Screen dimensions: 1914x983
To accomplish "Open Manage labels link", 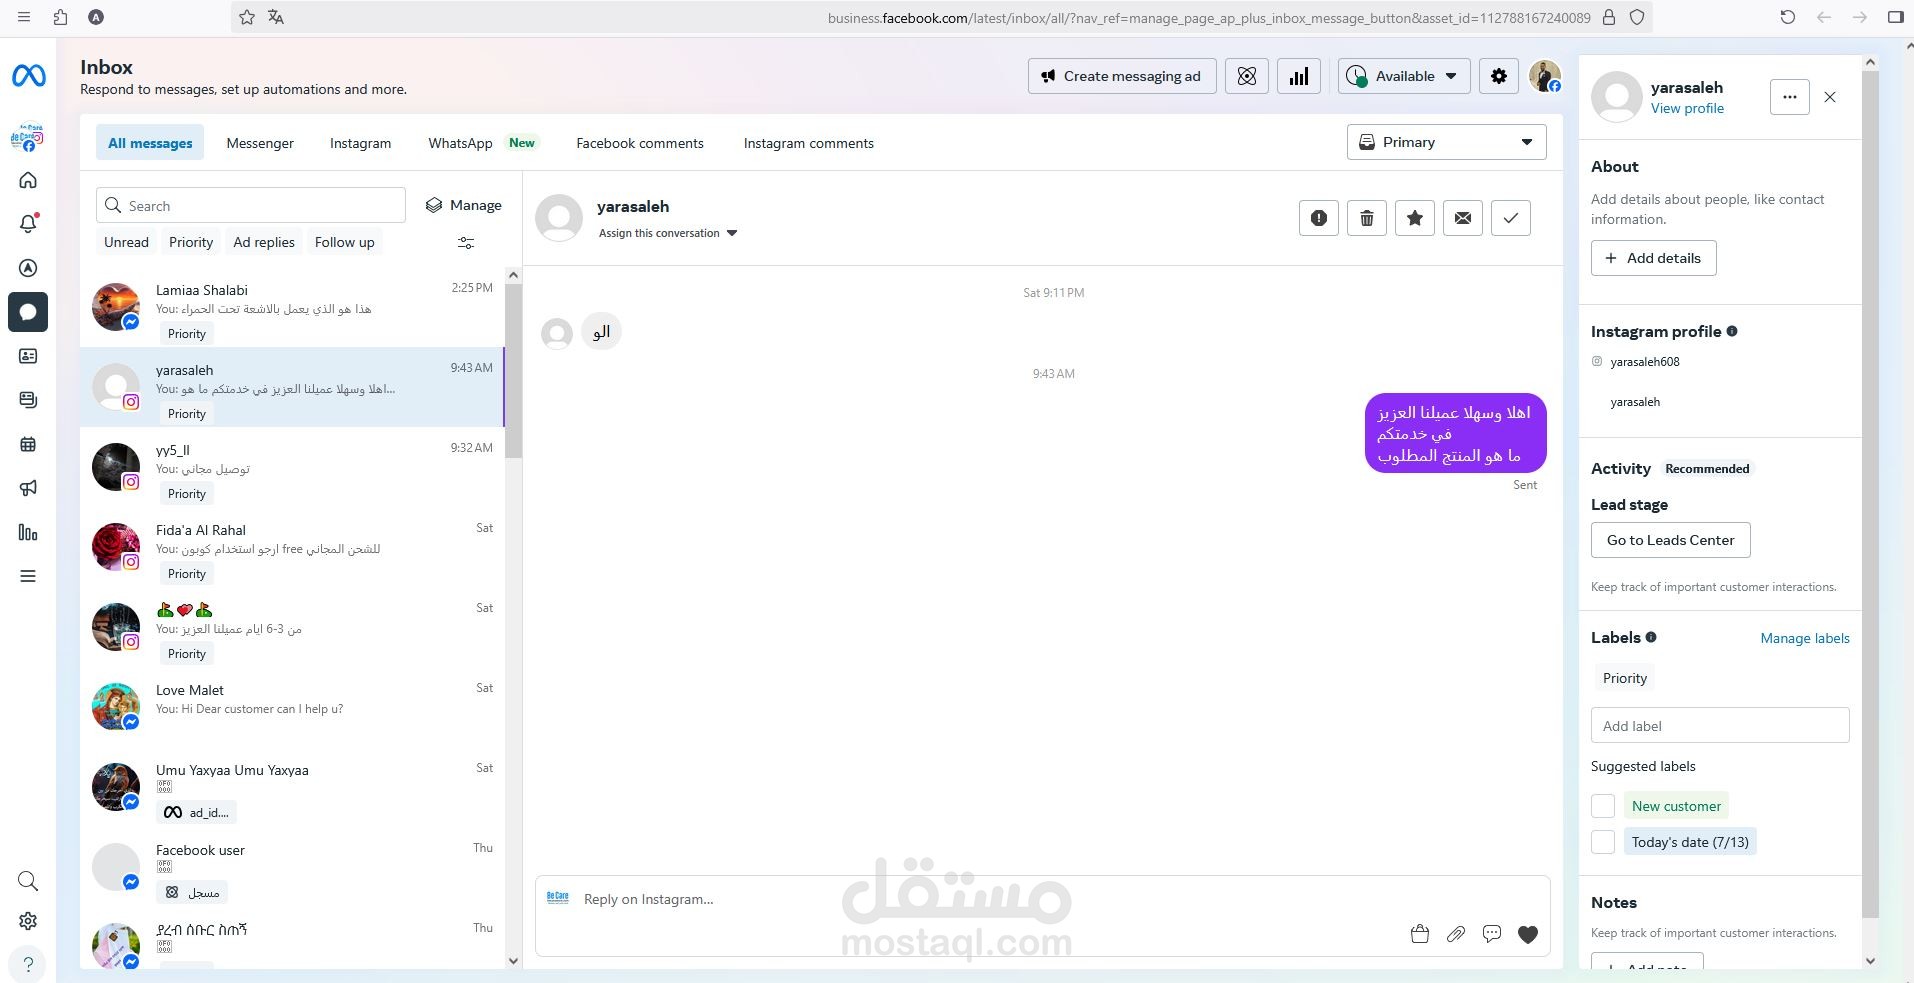I will tap(1804, 638).
